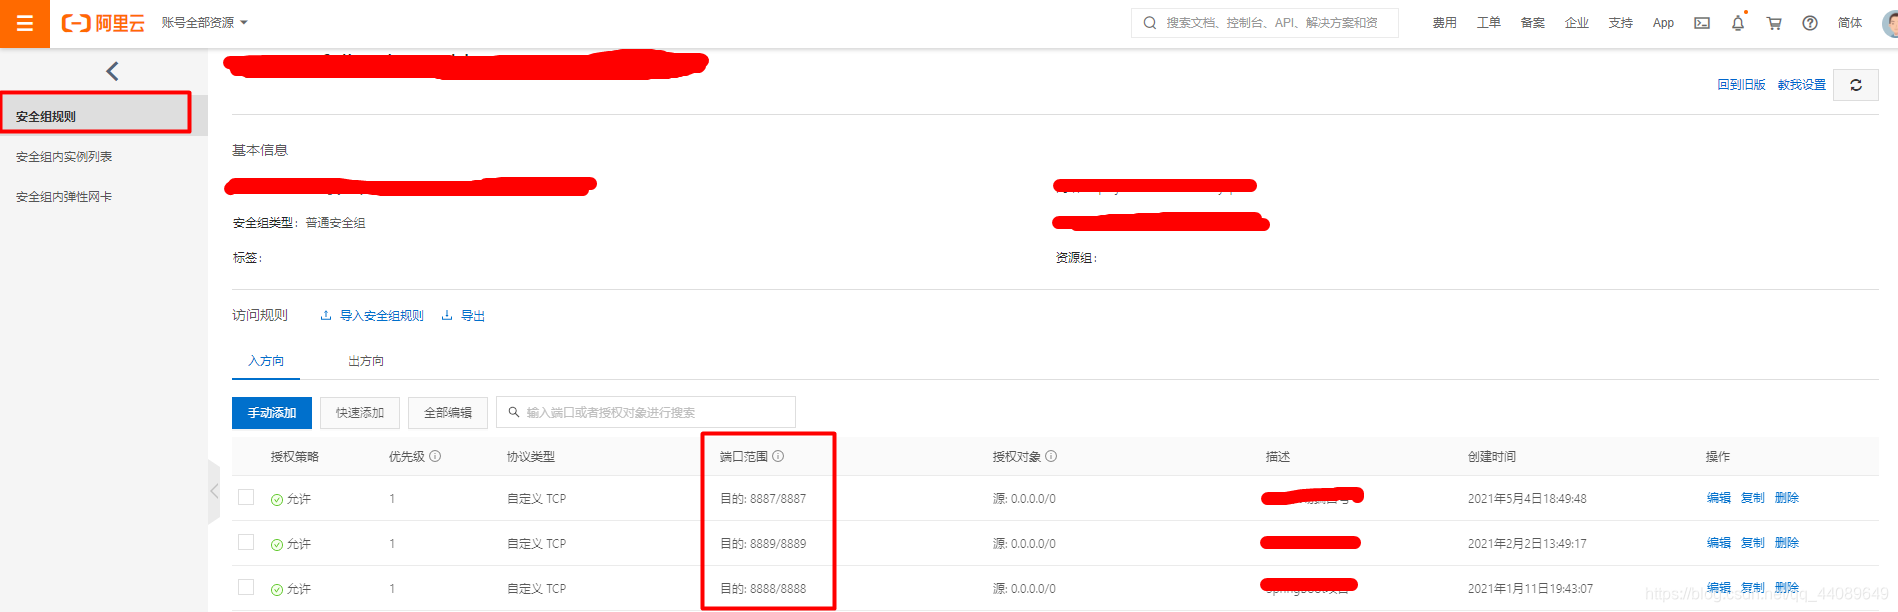The height and width of the screenshot is (612, 1898).
Task: Expand the 账号全部资源 dropdown
Action: coord(204,23)
